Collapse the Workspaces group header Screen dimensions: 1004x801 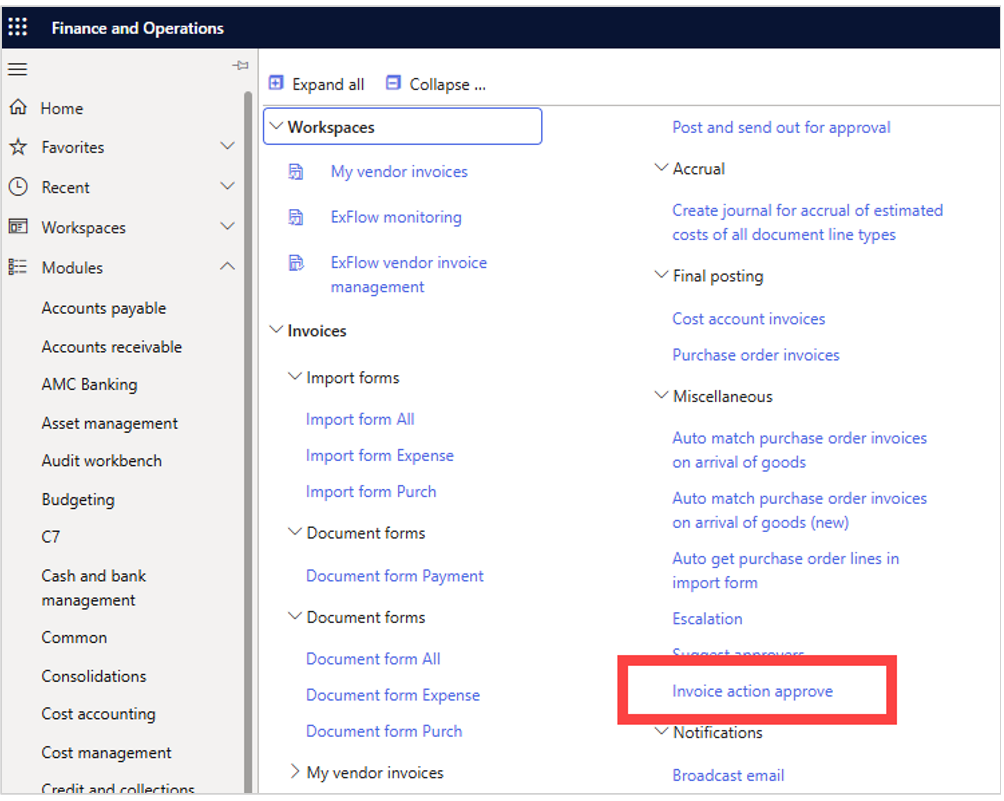pyautogui.click(x=402, y=127)
